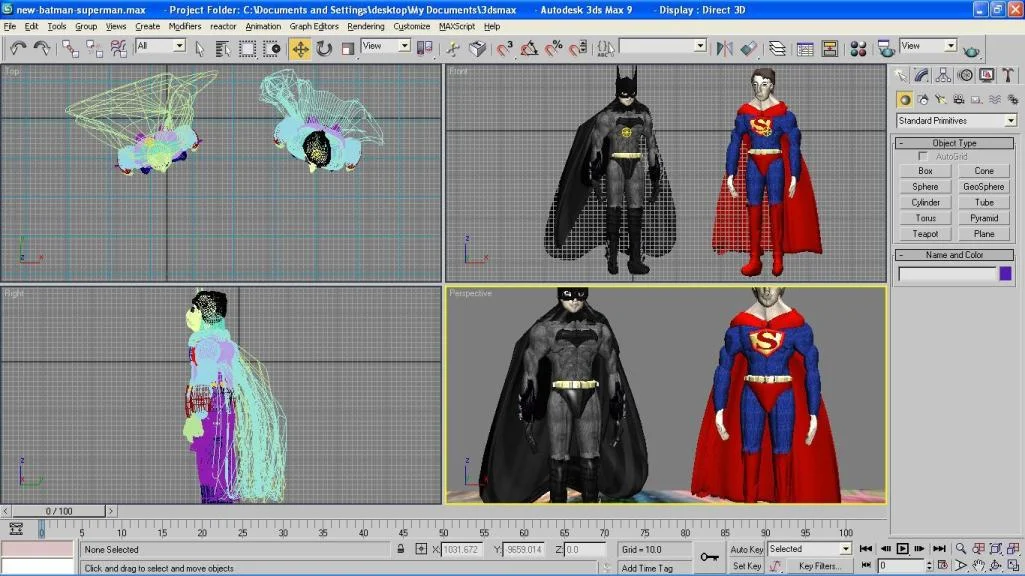Viewport: 1025px width, 576px height.
Task: Click the purple object color swatch
Action: (x=1005, y=273)
